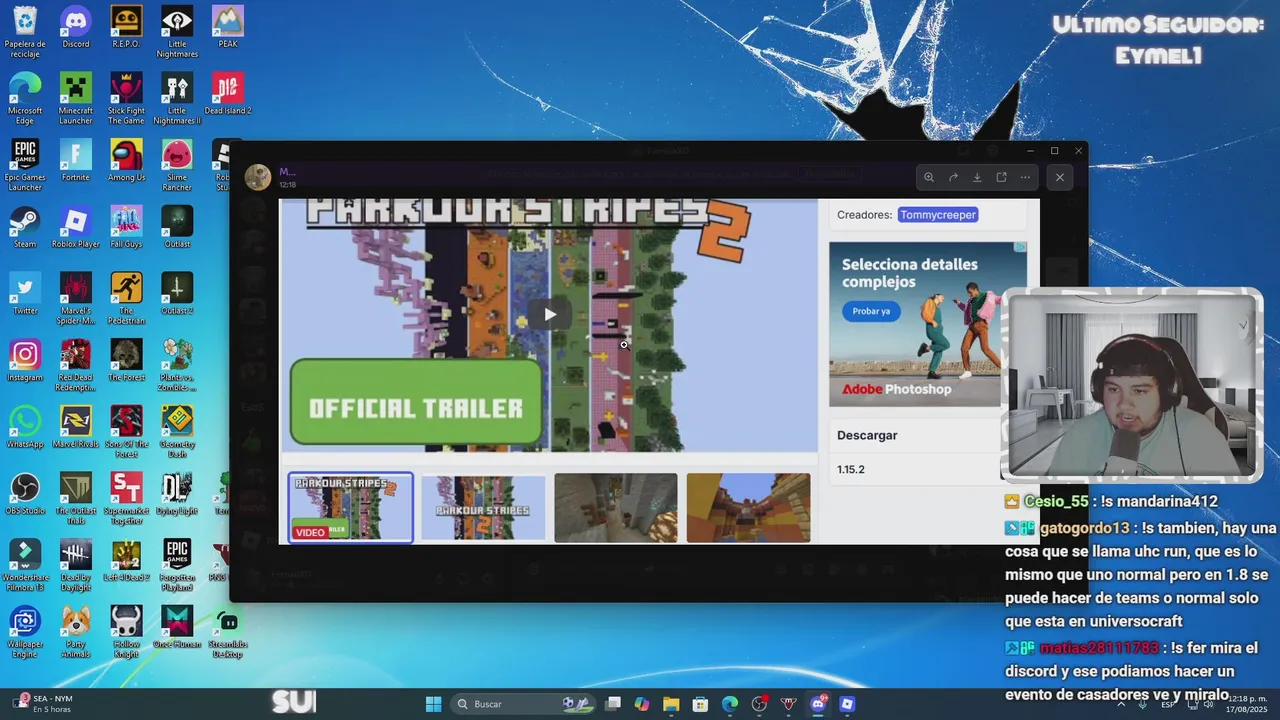This screenshot has height=720, width=1280.
Task: Select the fourth gallery thumbnail with yellow blocks
Action: (749, 508)
